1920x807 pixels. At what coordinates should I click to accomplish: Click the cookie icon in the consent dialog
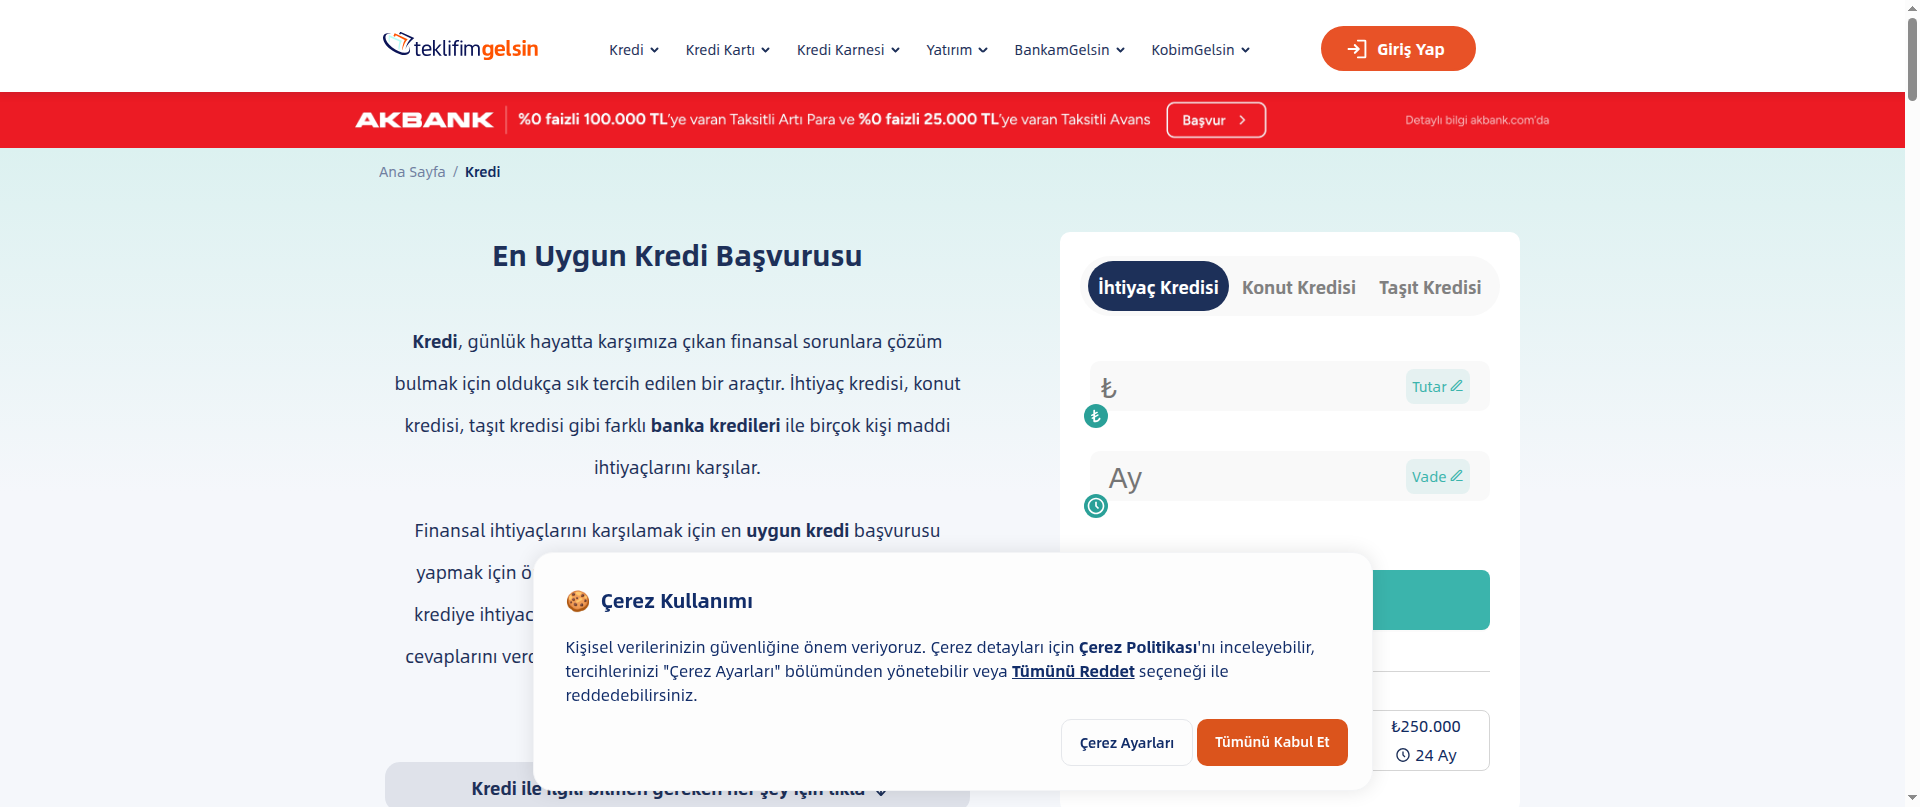(578, 601)
